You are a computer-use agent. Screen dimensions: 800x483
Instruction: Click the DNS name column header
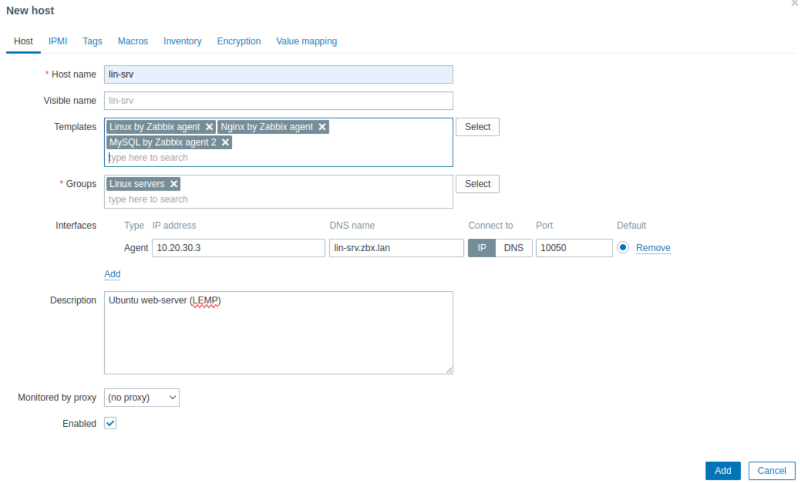[x=352, y=225]
